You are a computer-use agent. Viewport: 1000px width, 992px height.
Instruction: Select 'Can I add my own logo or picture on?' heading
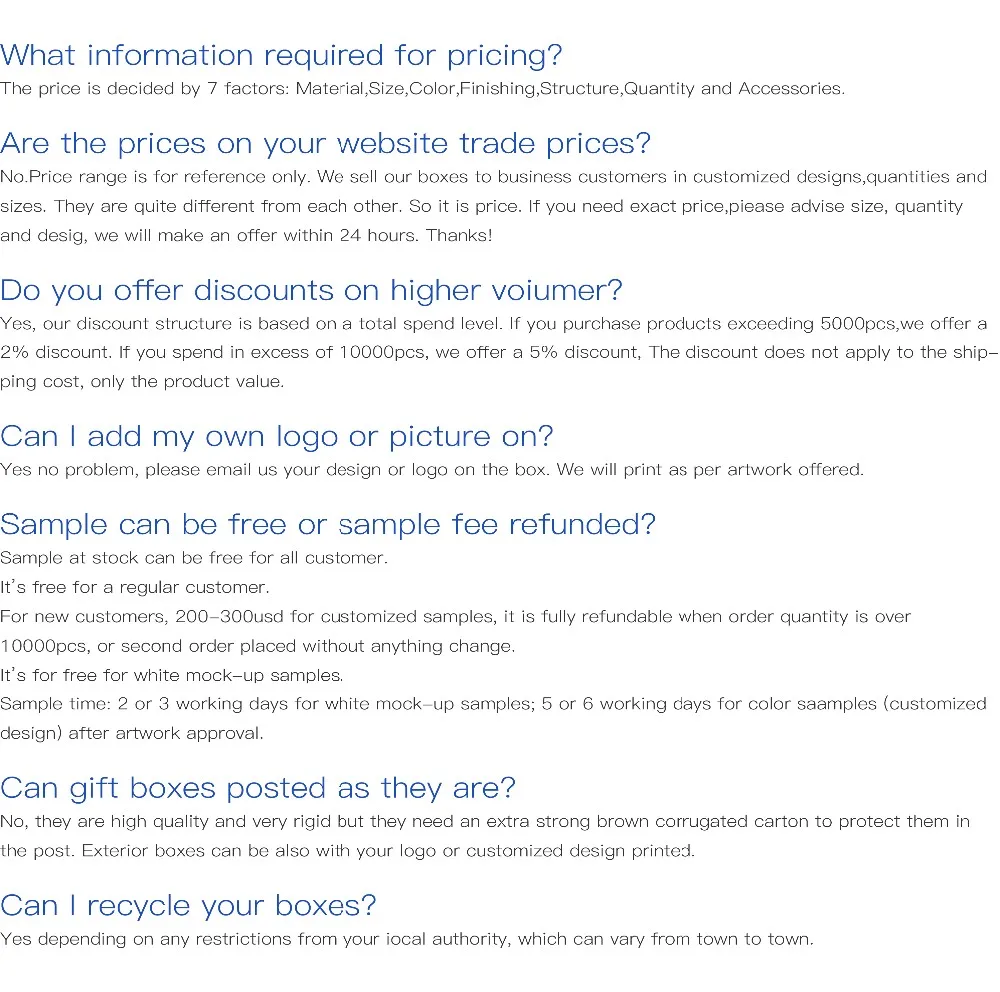pyautogui.click(x=277, y=437)
